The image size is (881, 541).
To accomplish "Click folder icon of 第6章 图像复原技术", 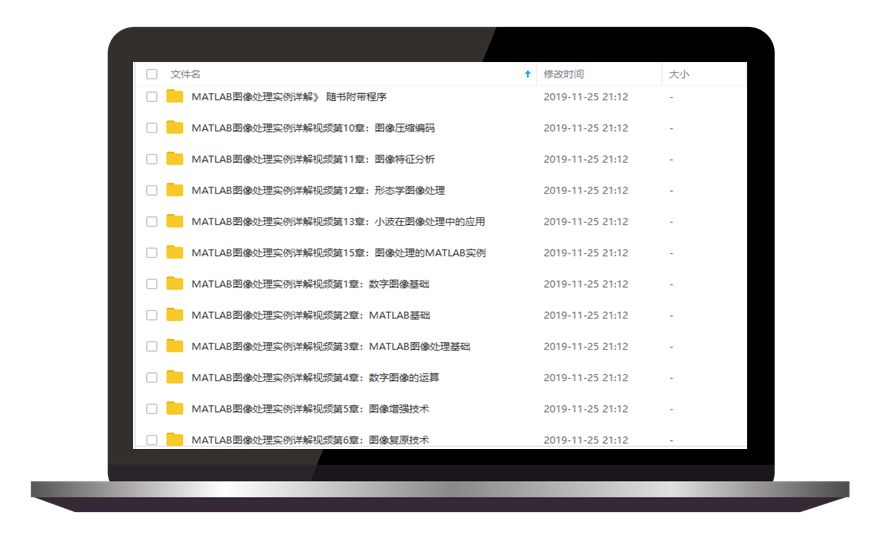I will tap(175, 439).
